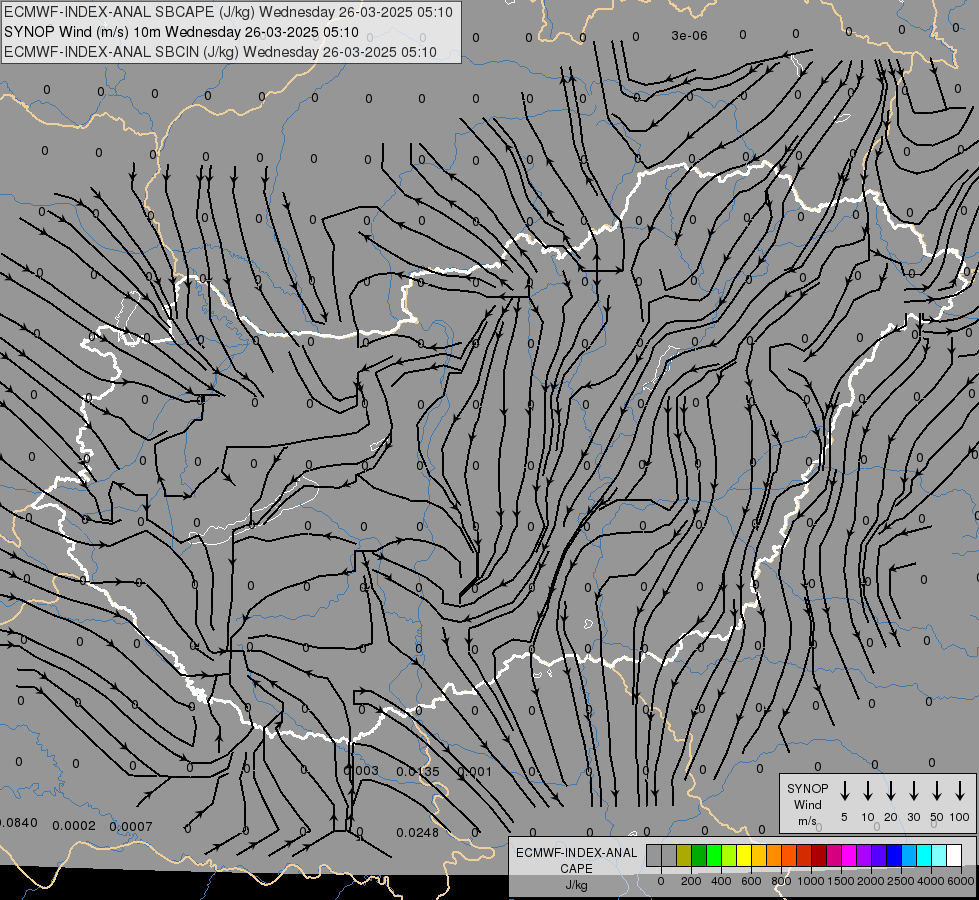Screen dimensions: 979x900
Task: Click the ECMWF-INDEX-ANAL CAPE legend label
Action: (576, 860)
